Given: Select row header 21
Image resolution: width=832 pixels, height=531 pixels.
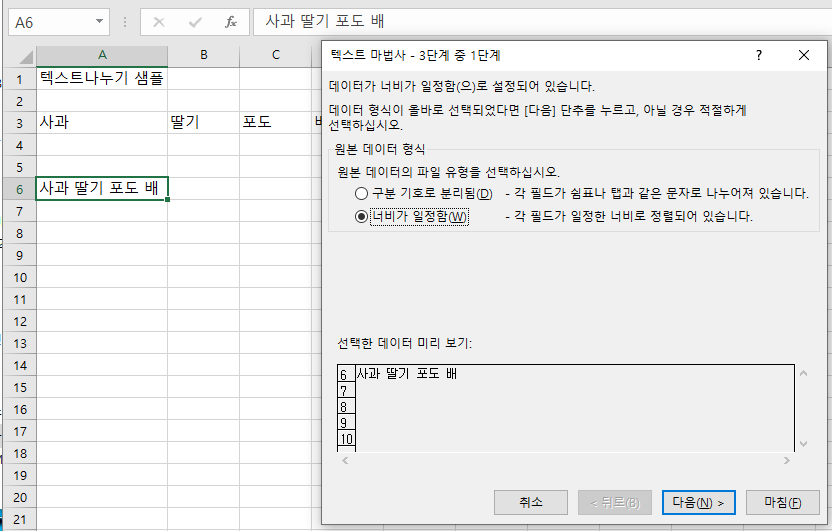Looking at the screenshot, I should click(20, 519).
